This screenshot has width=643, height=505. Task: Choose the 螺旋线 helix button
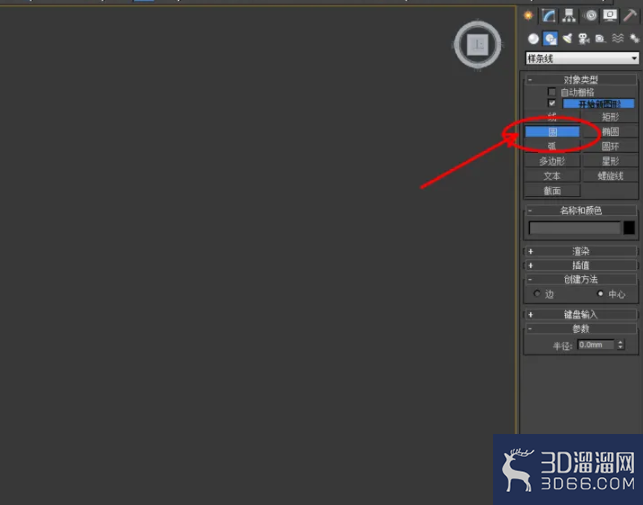(610, 176)
